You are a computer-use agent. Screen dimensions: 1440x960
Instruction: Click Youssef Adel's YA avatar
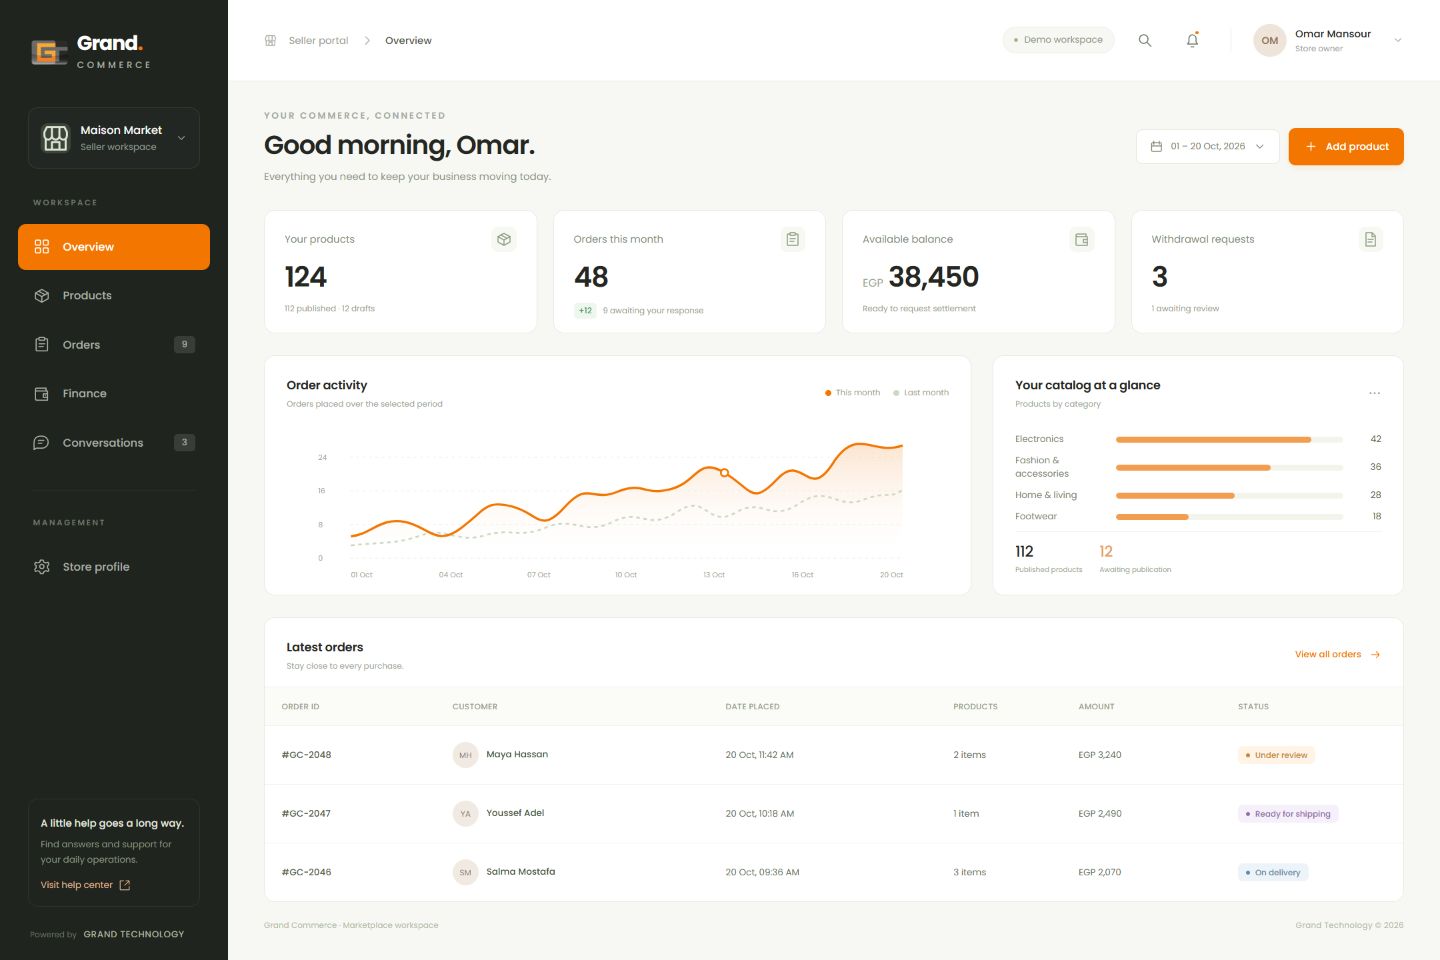tap(465, 814)
